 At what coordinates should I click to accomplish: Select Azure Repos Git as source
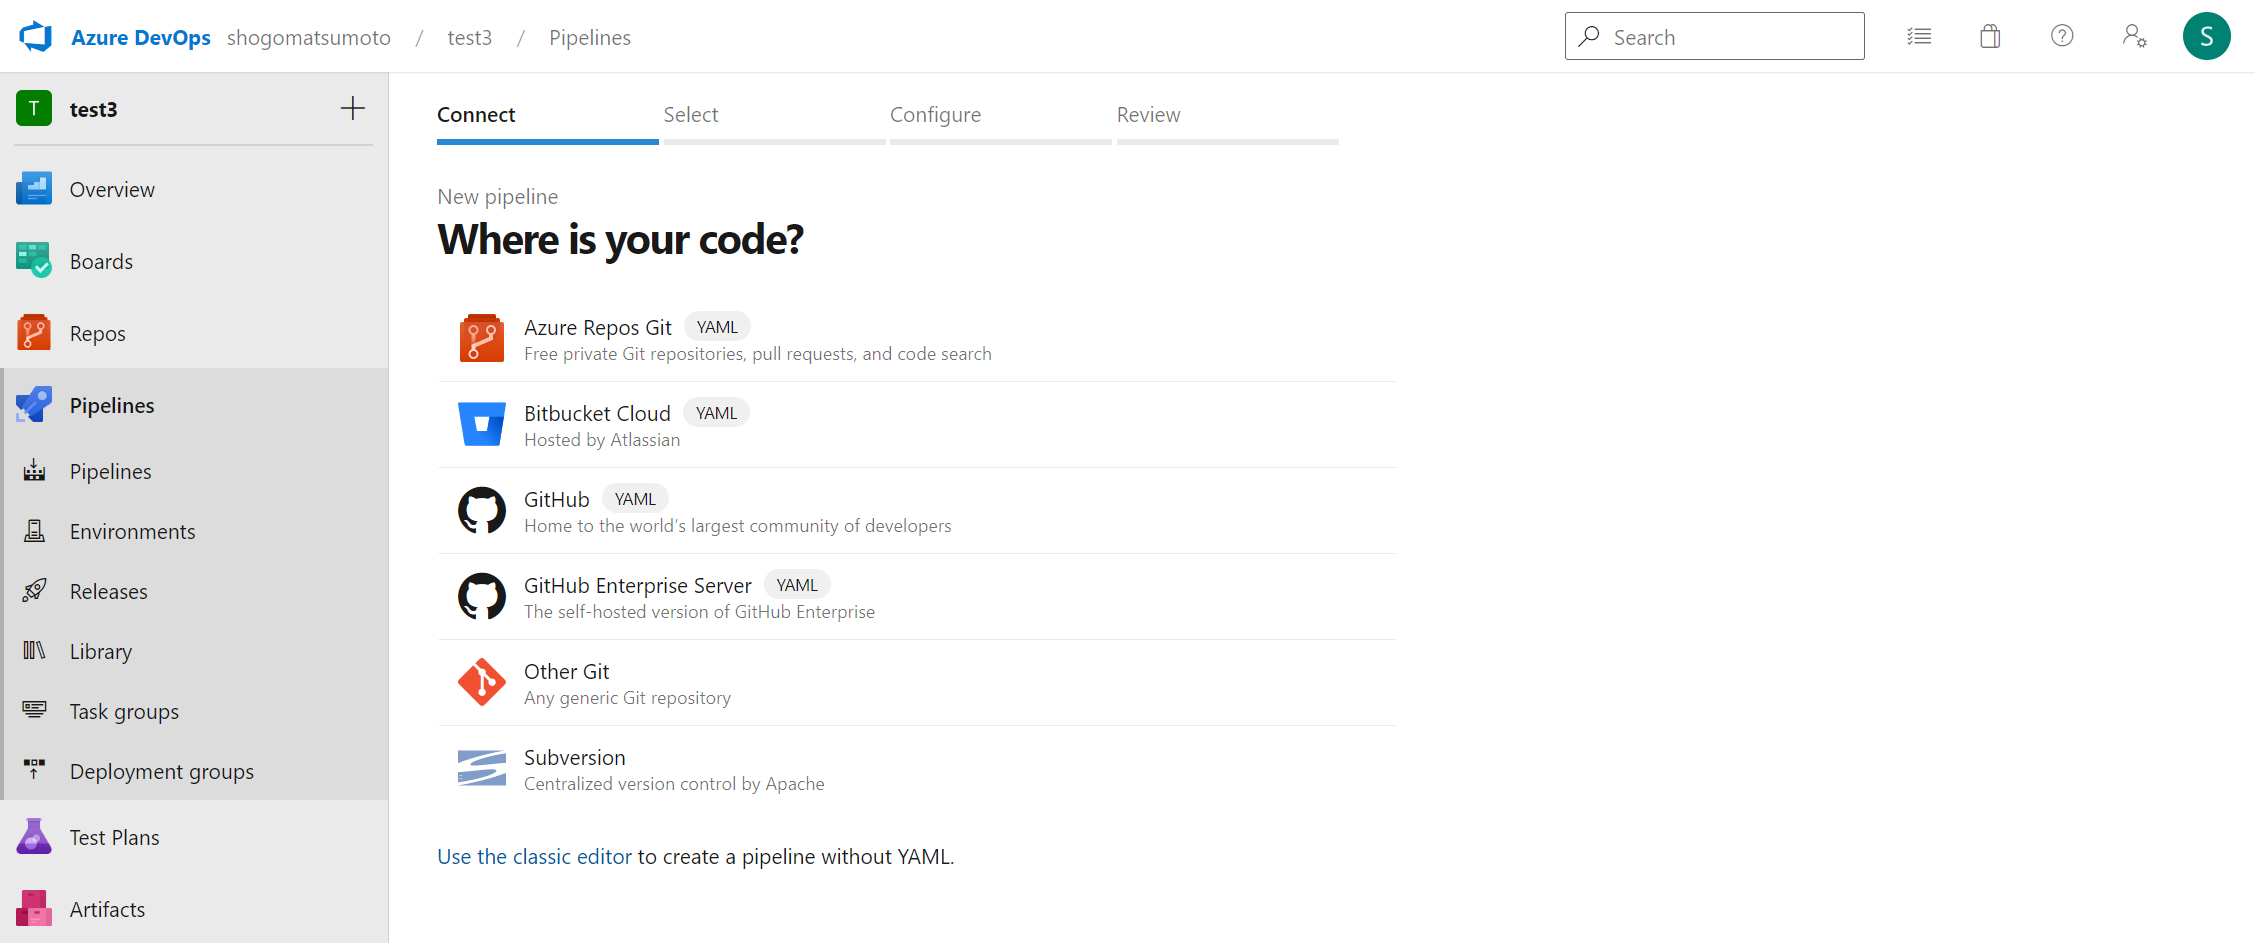(x=917, y=339)
